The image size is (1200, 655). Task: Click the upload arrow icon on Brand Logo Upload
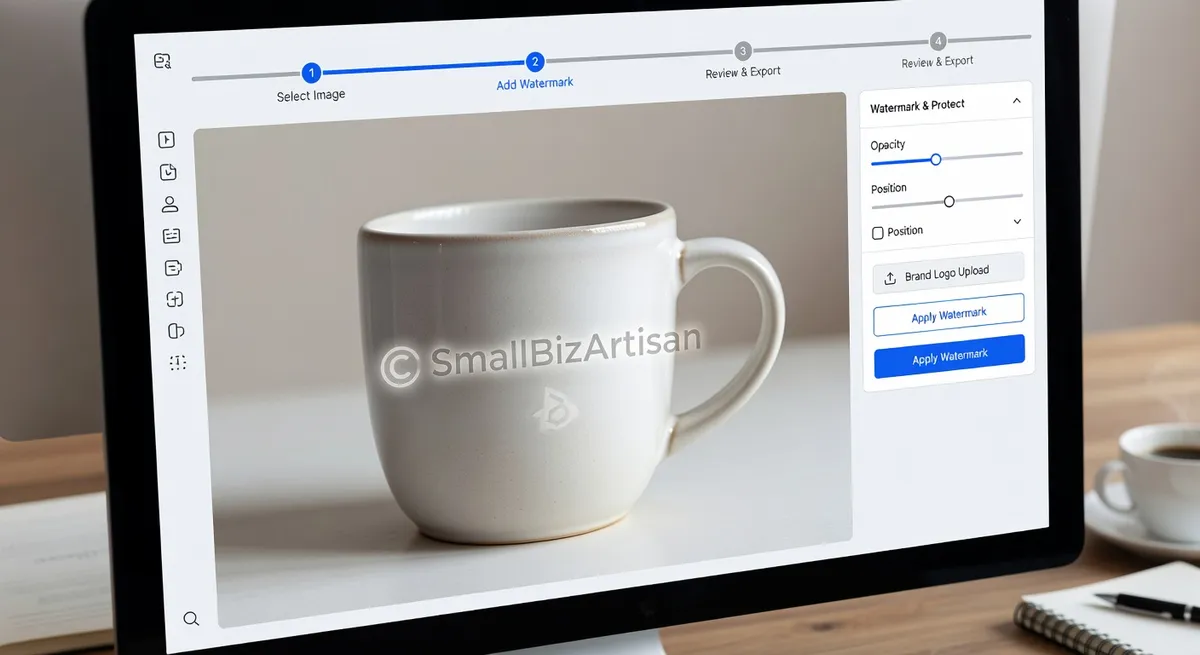(890, 278)
